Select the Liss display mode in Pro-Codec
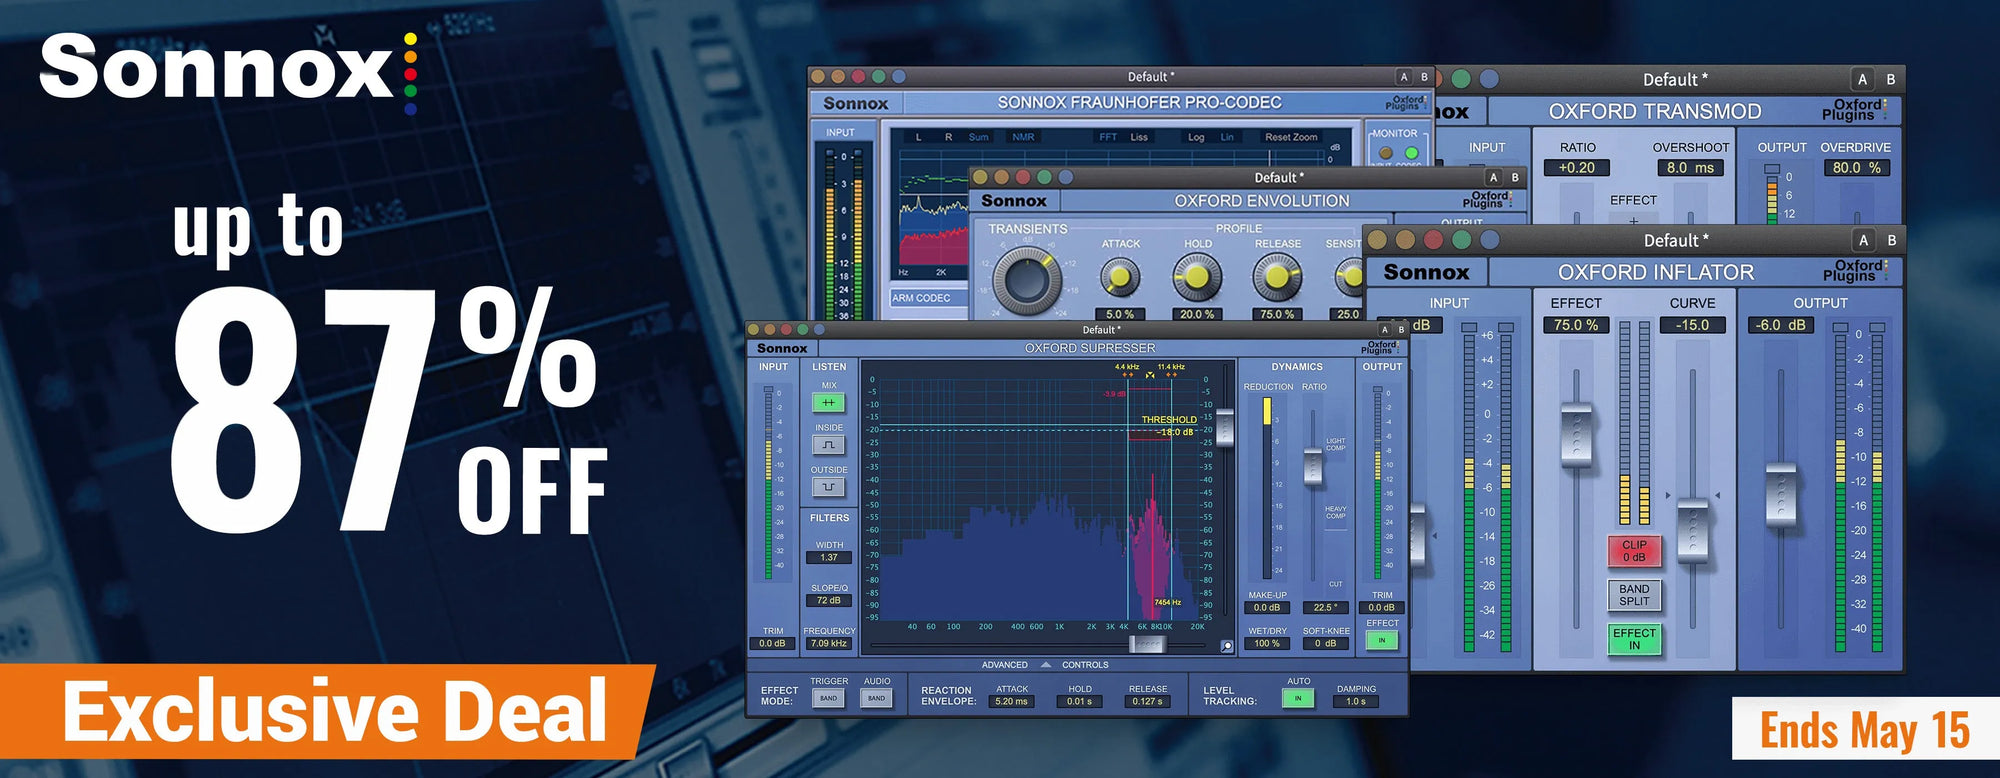2000x778 pixels. pyautogui.click(x=1139, y=137)
